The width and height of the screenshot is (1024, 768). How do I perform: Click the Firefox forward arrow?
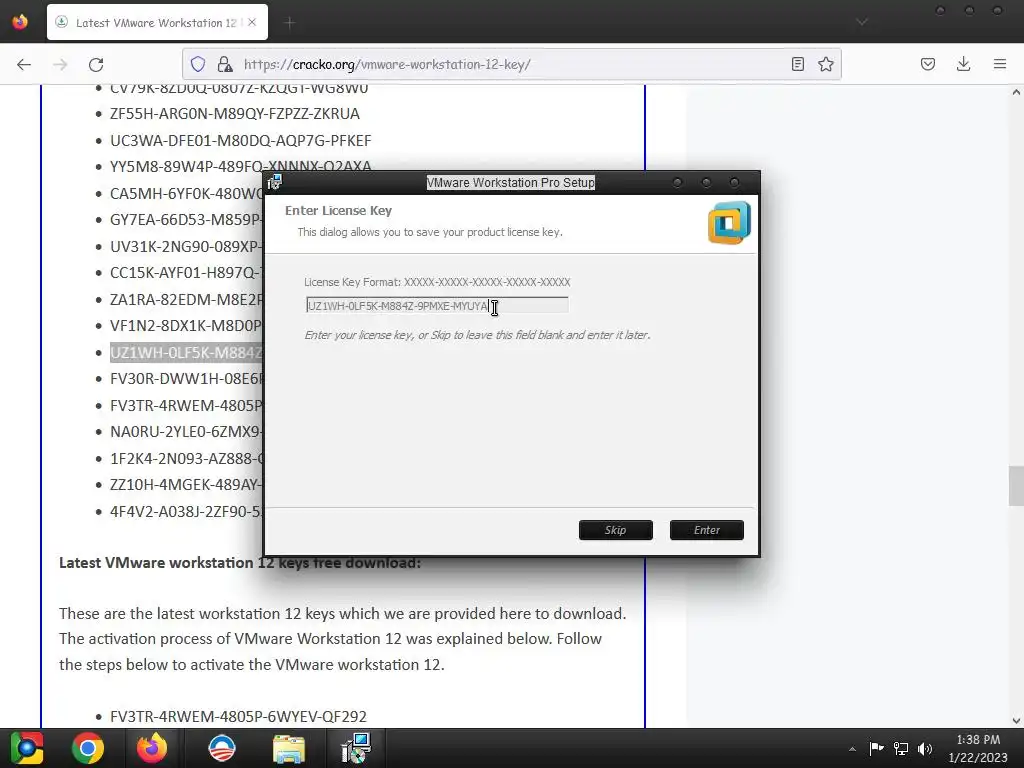[60, 64]
